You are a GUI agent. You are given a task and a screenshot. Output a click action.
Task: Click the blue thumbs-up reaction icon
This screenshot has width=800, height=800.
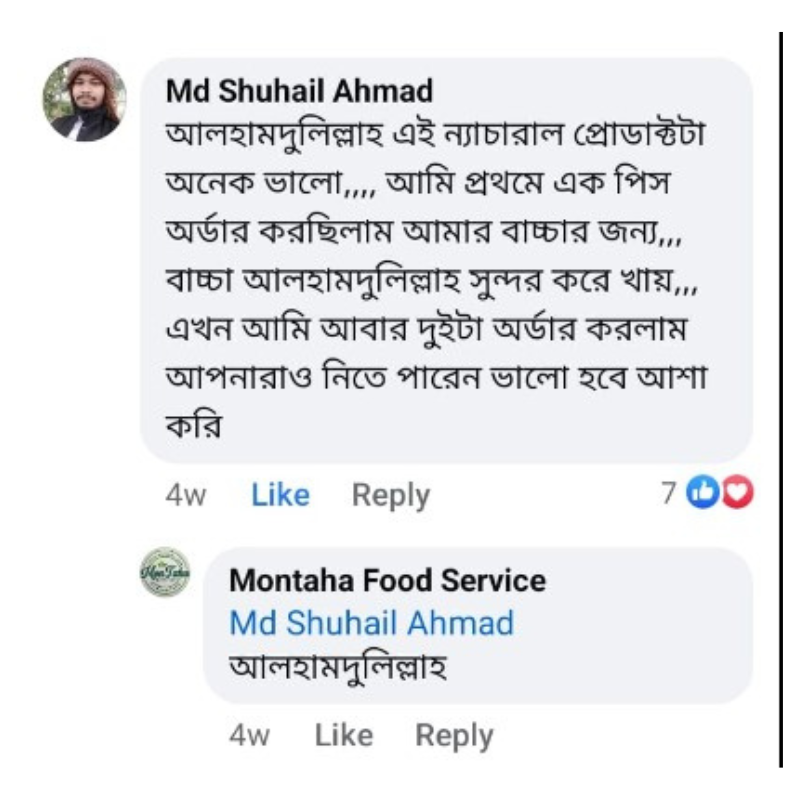706,492
